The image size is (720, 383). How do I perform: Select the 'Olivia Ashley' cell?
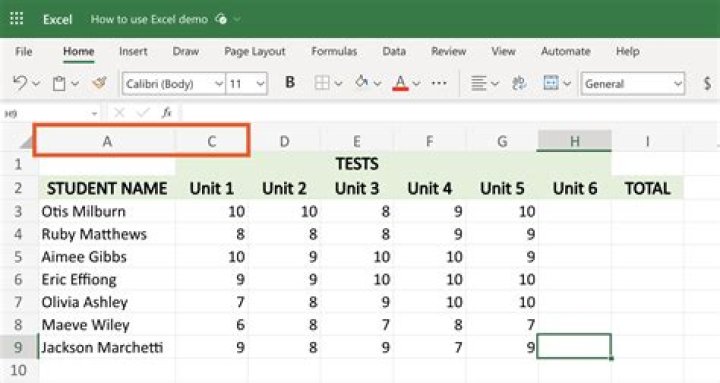point(107,302)
